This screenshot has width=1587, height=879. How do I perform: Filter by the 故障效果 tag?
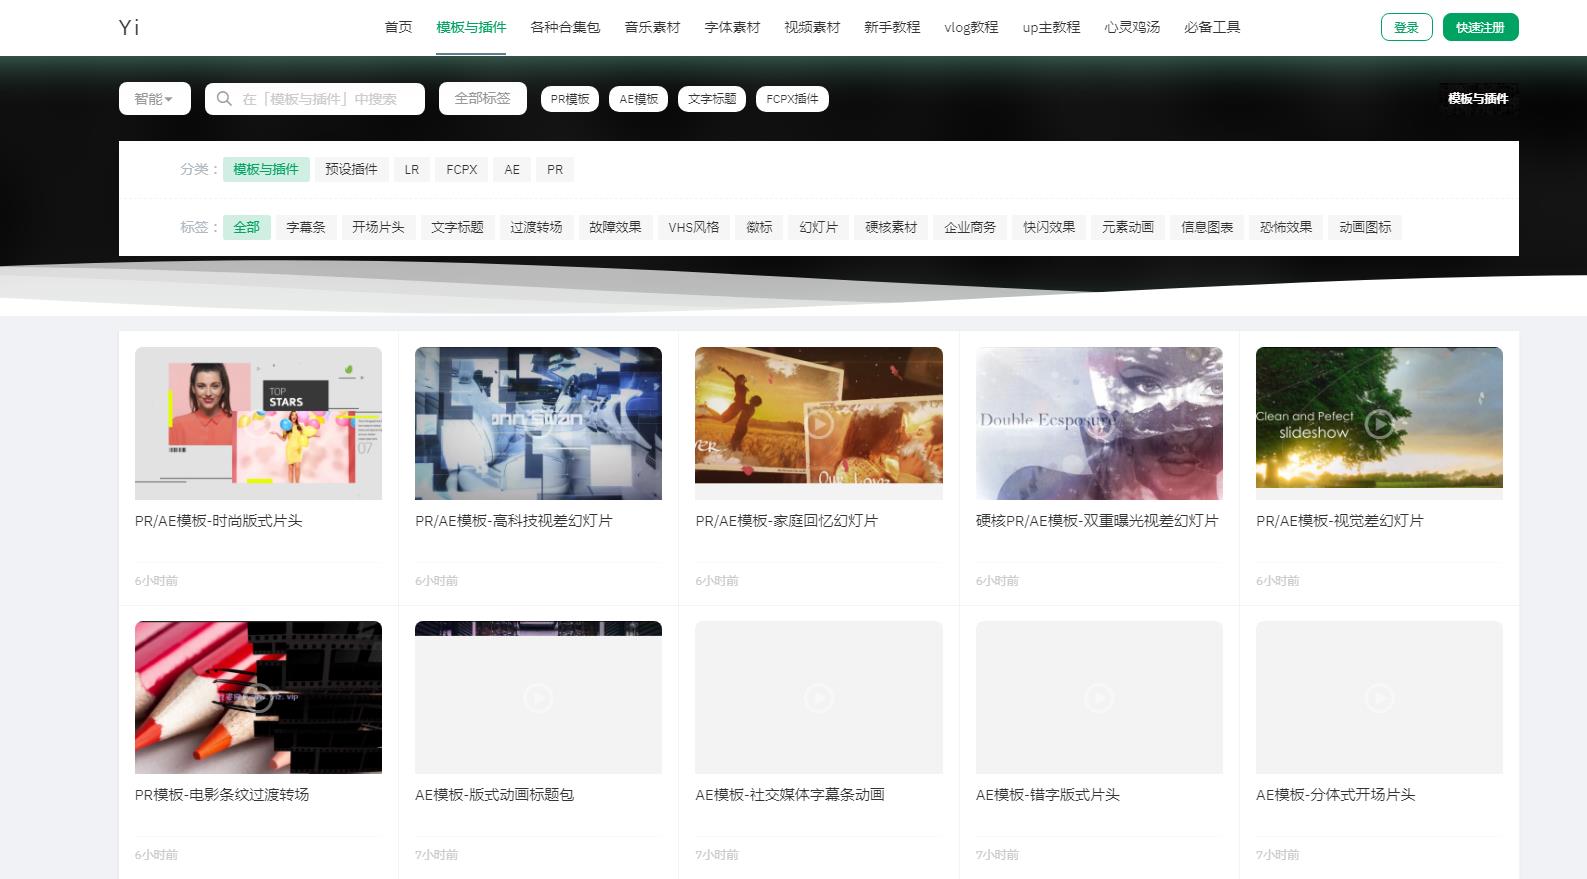(615, 227)
